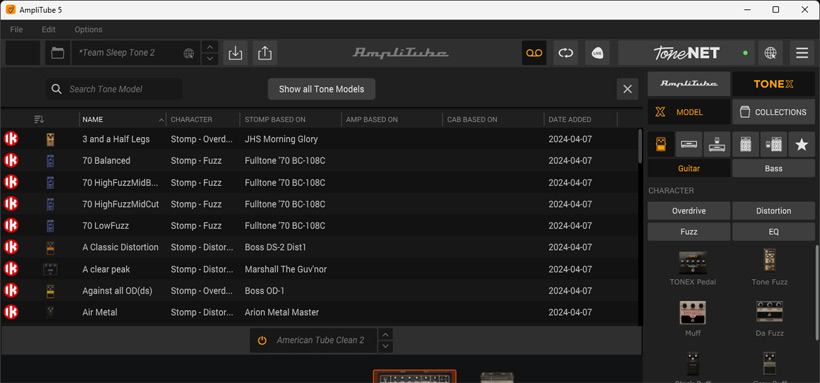Viewport: 820px width, 383px height.
Task: Toggle the Distortion character filter
Action: coord(773,211)
